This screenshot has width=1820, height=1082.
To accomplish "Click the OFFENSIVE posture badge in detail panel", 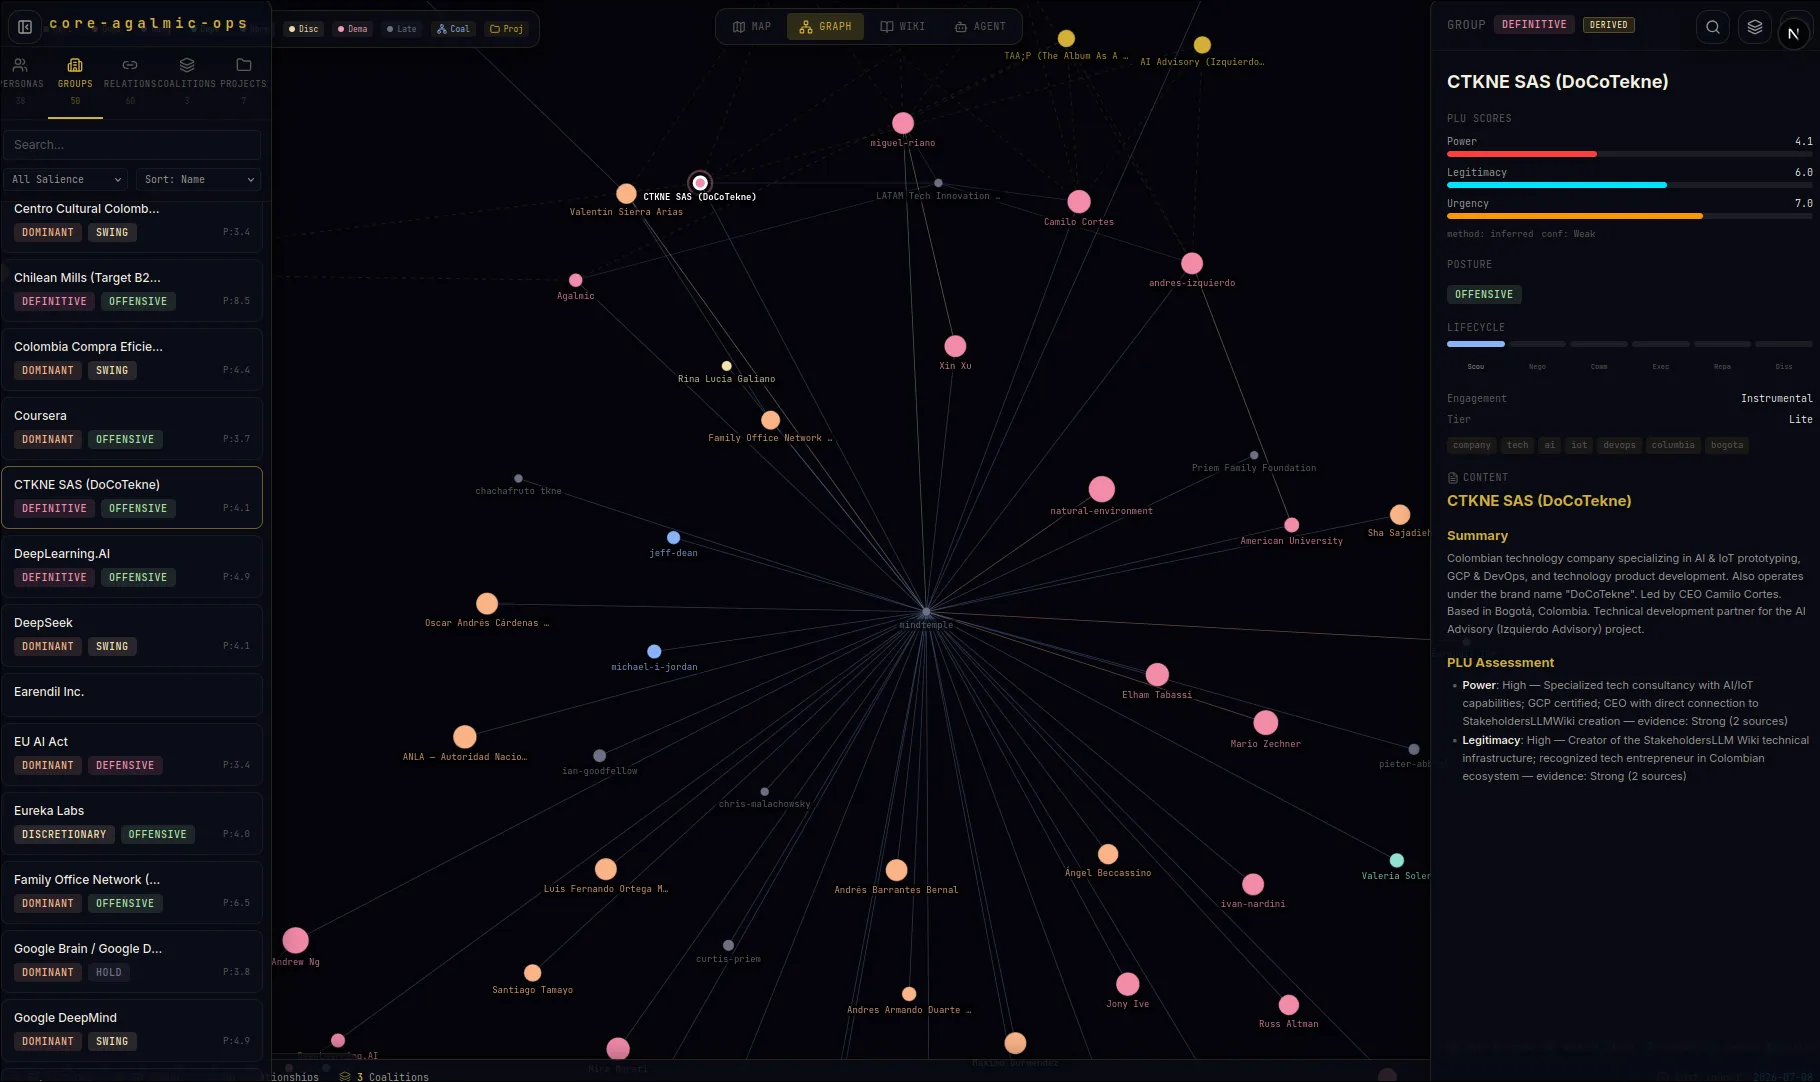I will [1484, 294].
